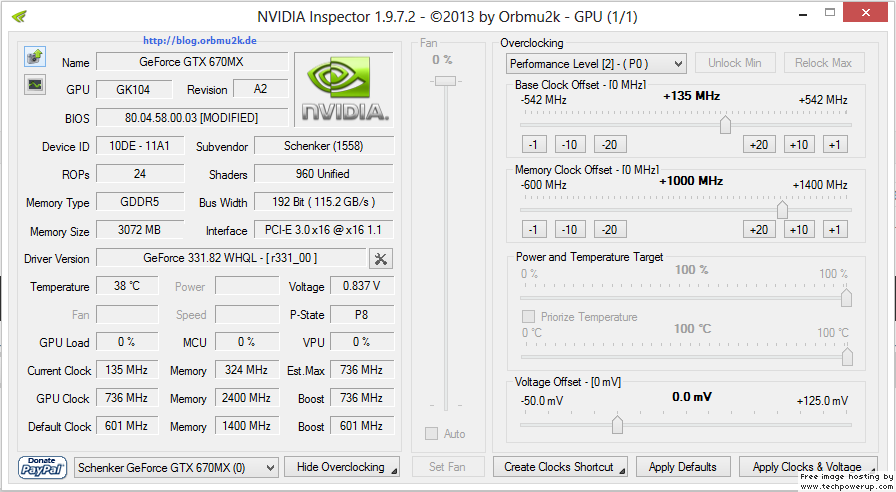896x492 pixels.
Task: Click the ROPs field 24
Action: (x=140, y=174)
